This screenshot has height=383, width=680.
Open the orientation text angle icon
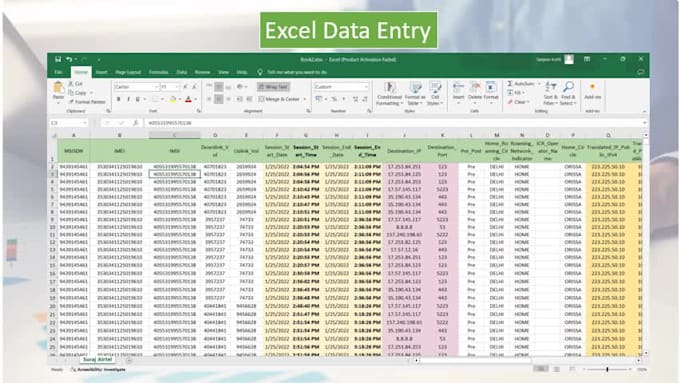coord(240,87)
